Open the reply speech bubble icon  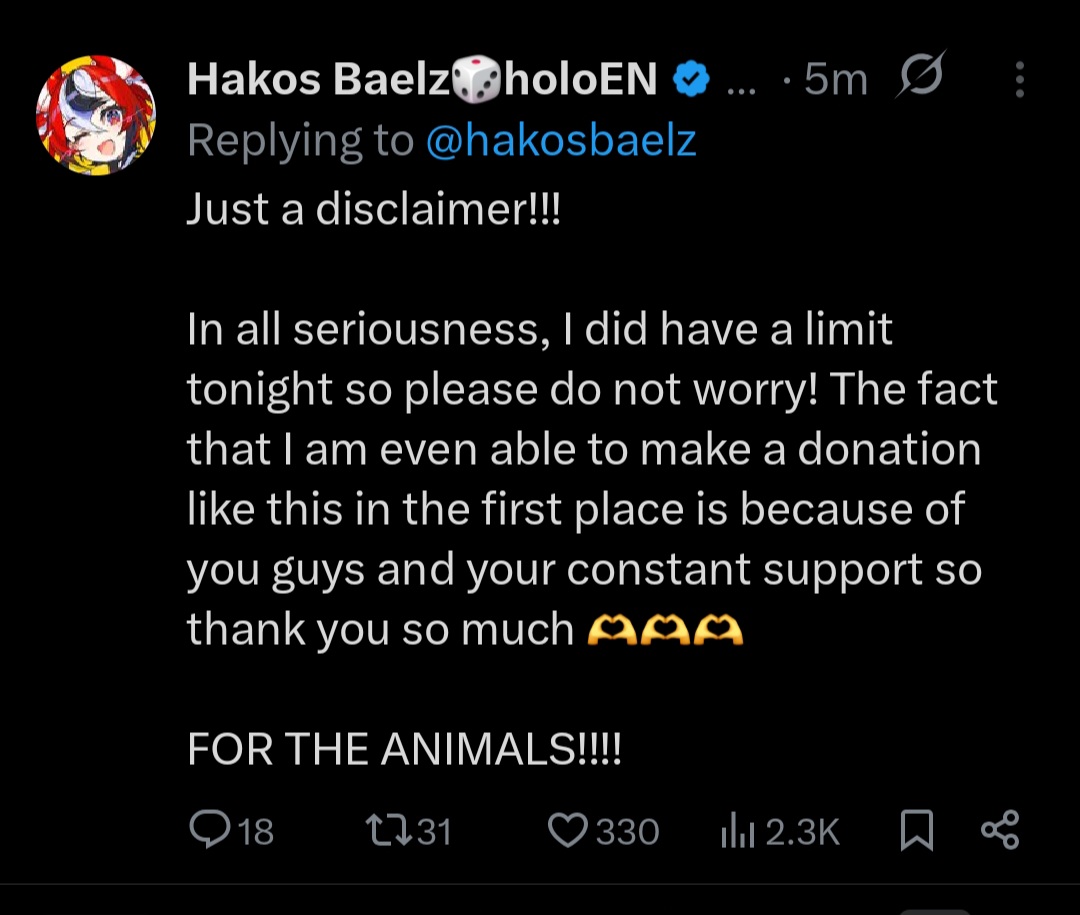pos(210,830)
